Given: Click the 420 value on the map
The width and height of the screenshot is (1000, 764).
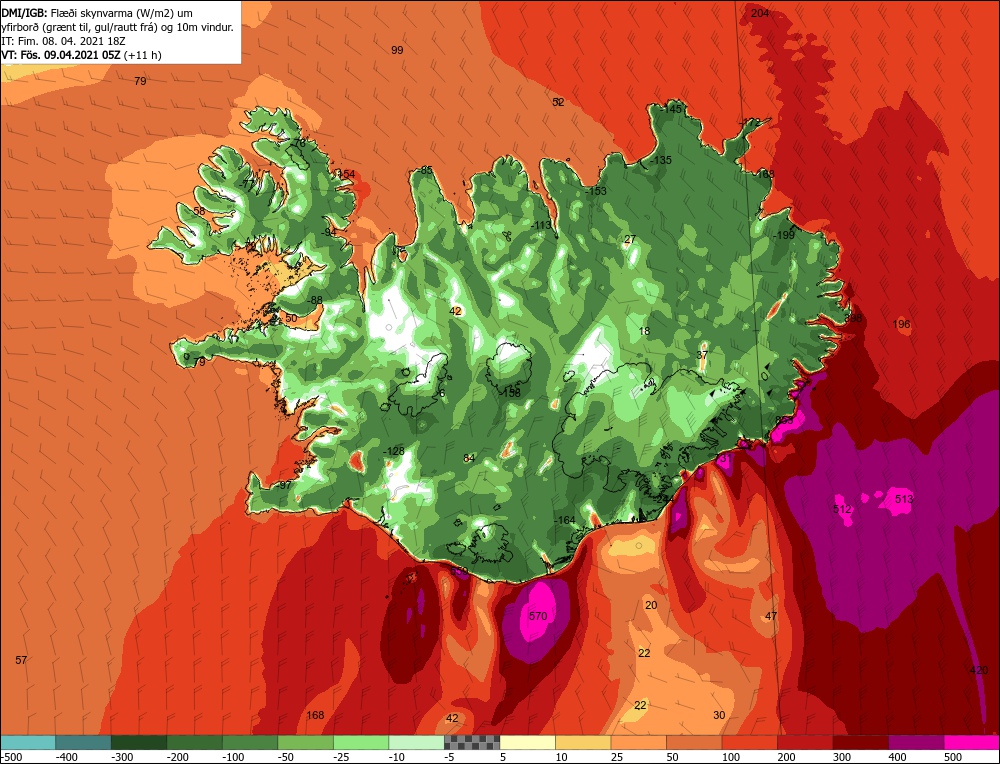Looking at the screenshot, I should pyautogui.click(x=978, y=670).
